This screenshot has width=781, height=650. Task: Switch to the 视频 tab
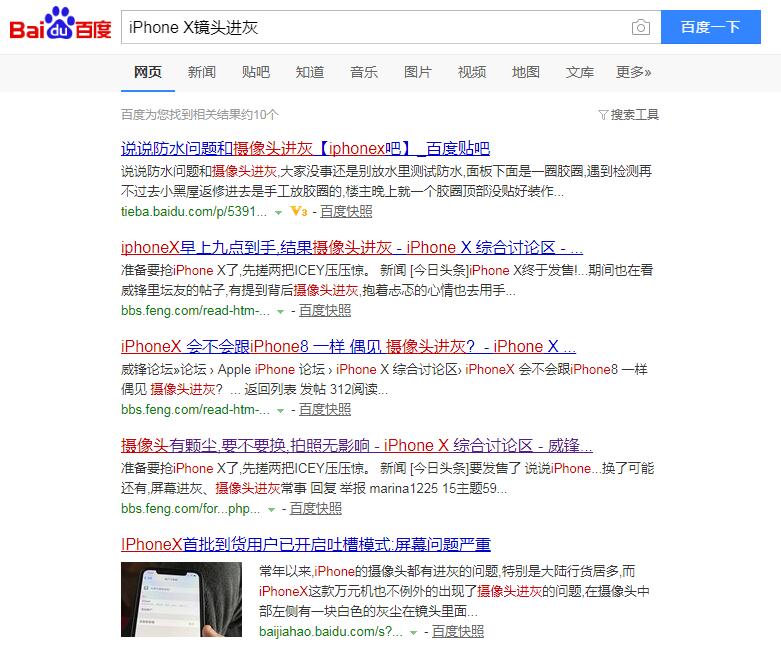[x=472, y=72]
